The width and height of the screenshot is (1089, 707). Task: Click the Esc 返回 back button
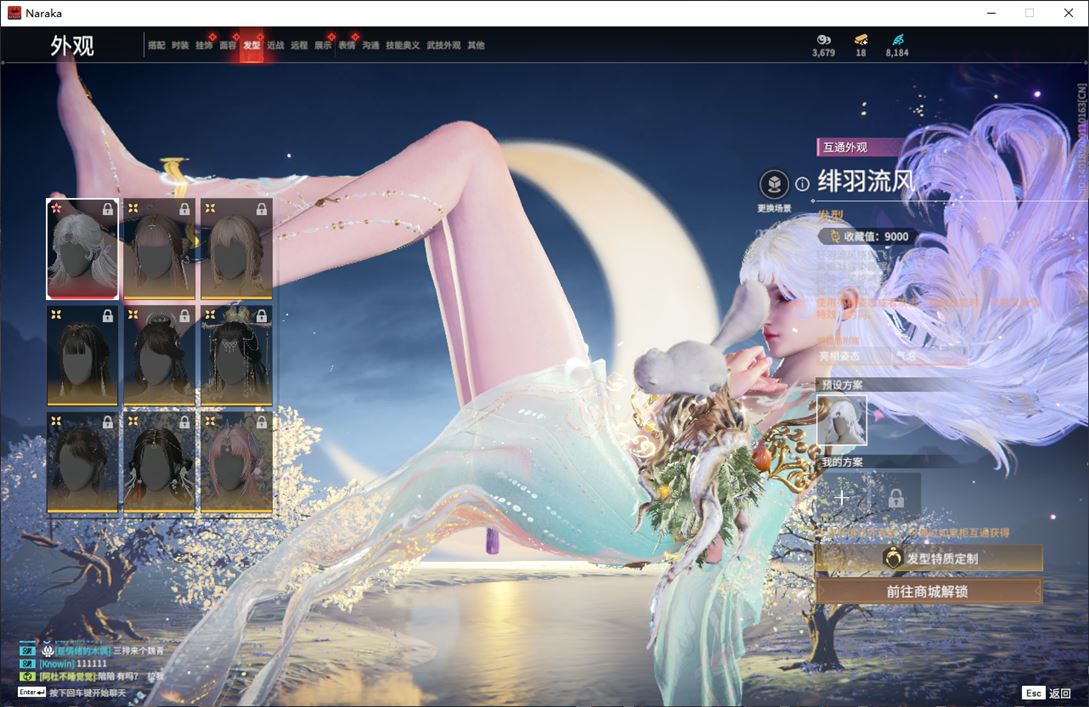(1047, 693)
